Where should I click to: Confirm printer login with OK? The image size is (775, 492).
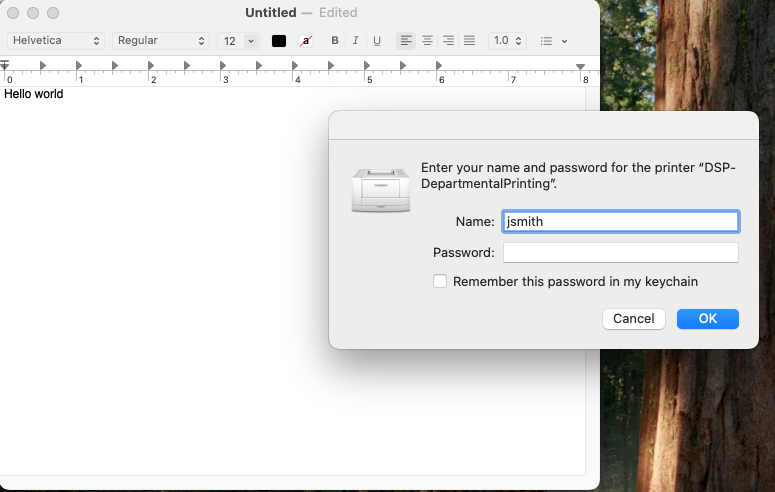pyautogui.click(x=707, y=319)
